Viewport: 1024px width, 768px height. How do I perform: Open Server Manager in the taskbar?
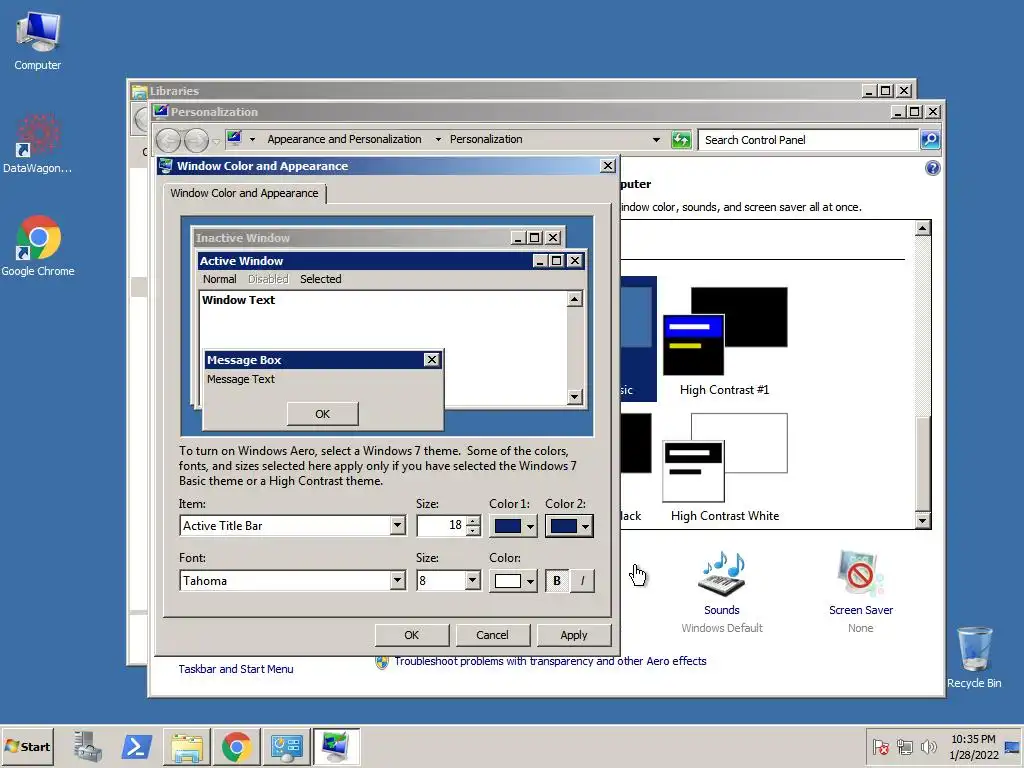(88, 746)
